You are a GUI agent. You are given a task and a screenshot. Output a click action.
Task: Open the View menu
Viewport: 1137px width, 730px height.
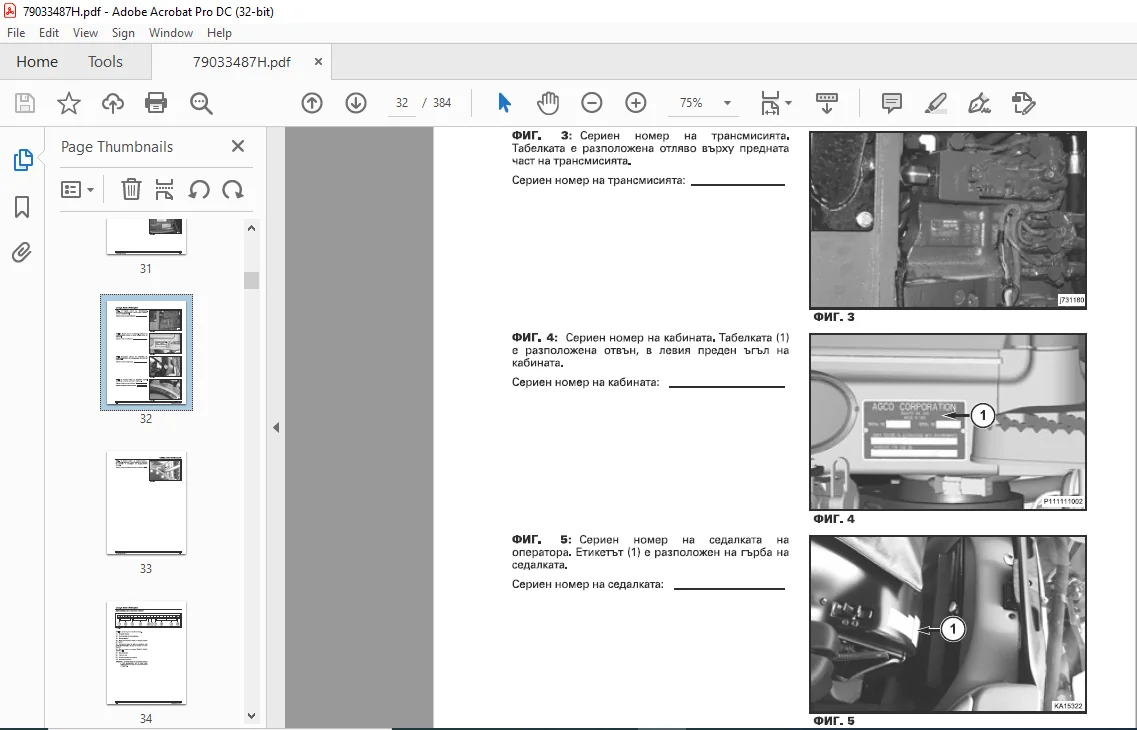pos(85,33)
